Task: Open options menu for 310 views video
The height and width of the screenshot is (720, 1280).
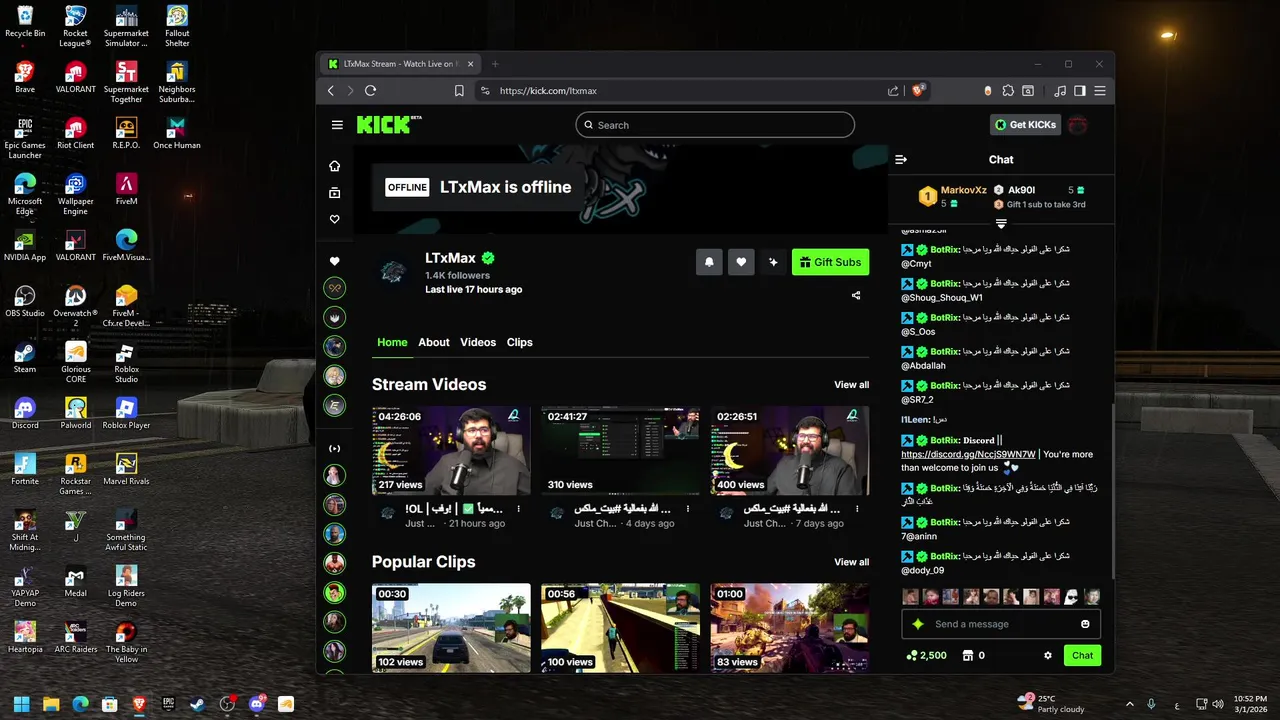Action: [x=688, y=509]
